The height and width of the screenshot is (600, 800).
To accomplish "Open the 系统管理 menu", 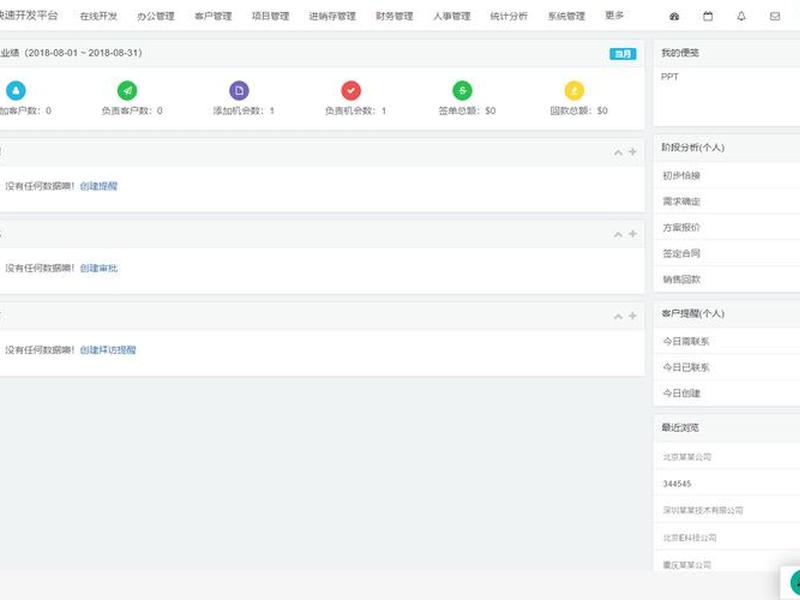I will (566, 16).
